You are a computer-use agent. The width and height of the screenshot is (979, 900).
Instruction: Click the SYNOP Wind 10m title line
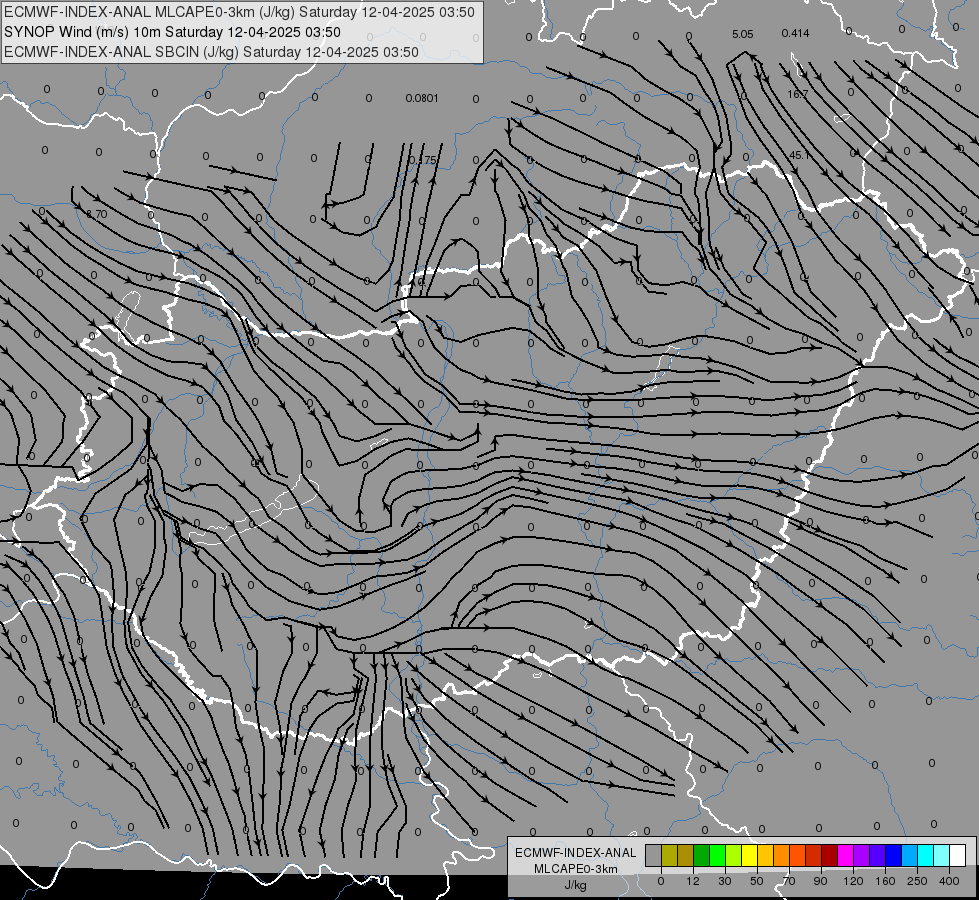[172, 32]
